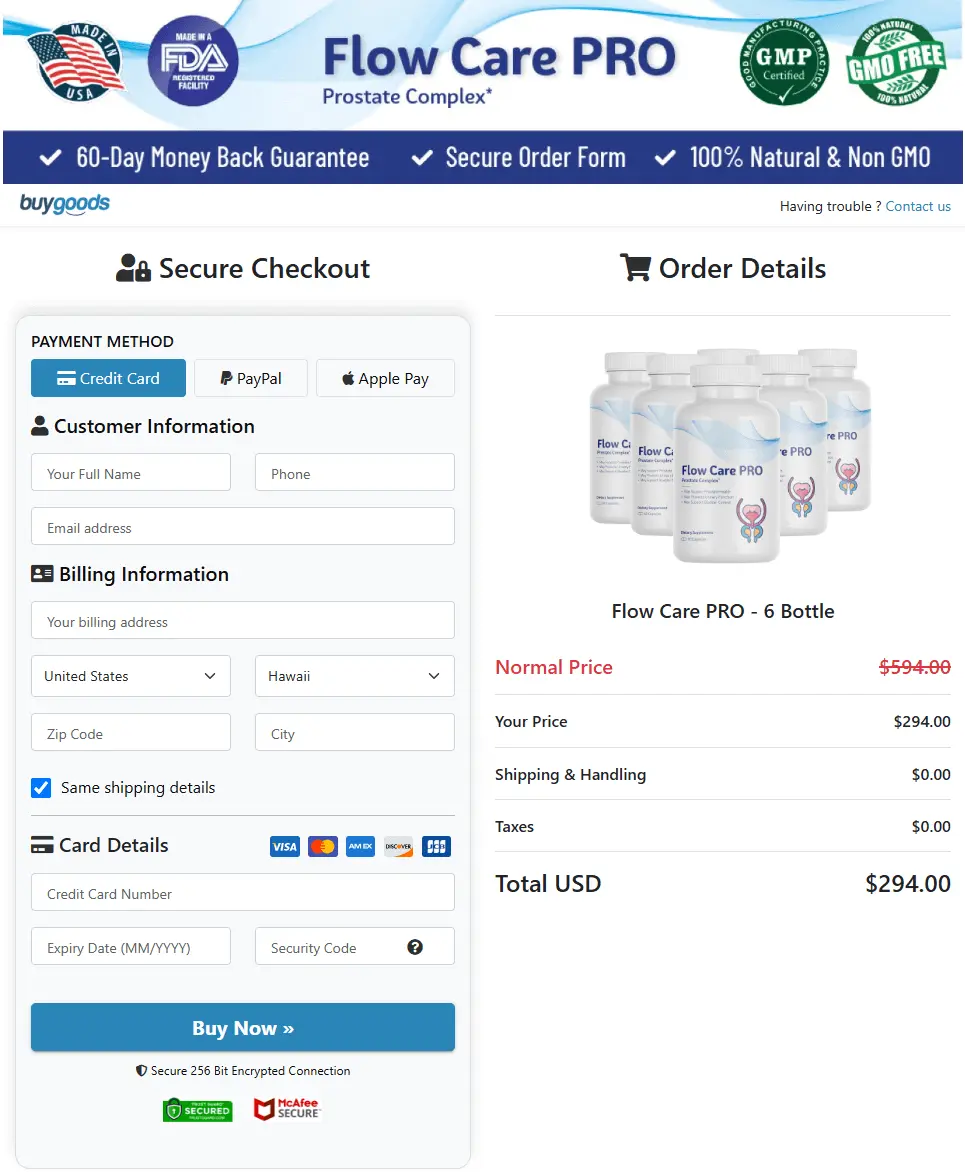Image resolution: width=965 pixels, height=1173 pixels.
Task: Select the Mastercard payment icon
Action: coord(322,846)
